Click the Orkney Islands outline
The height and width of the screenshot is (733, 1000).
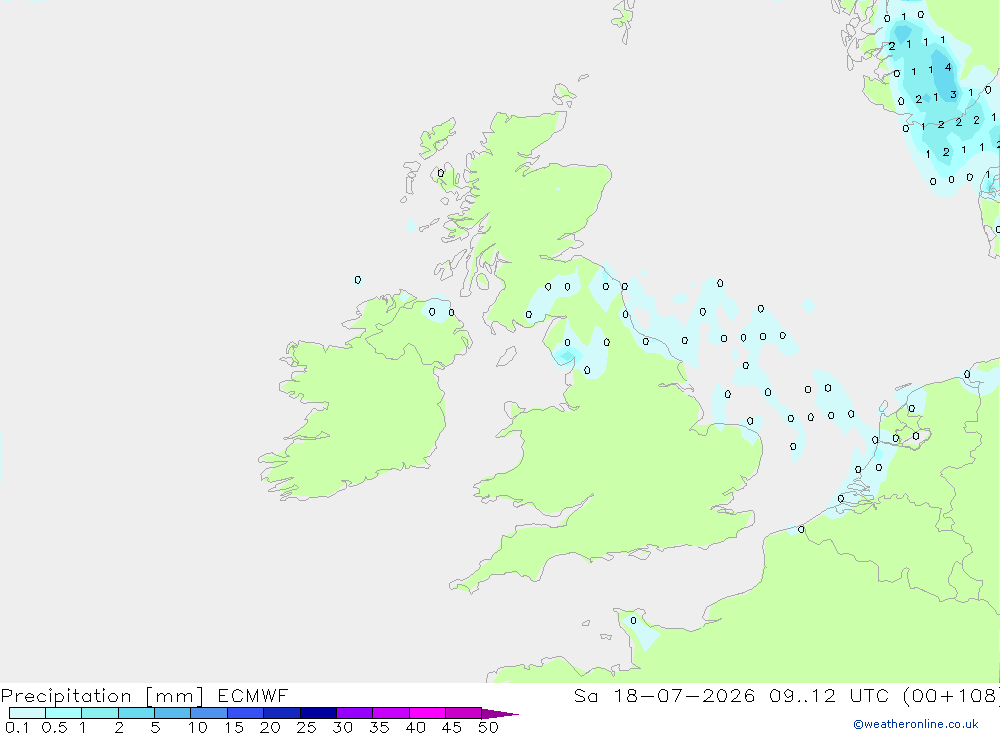[566, 94]
